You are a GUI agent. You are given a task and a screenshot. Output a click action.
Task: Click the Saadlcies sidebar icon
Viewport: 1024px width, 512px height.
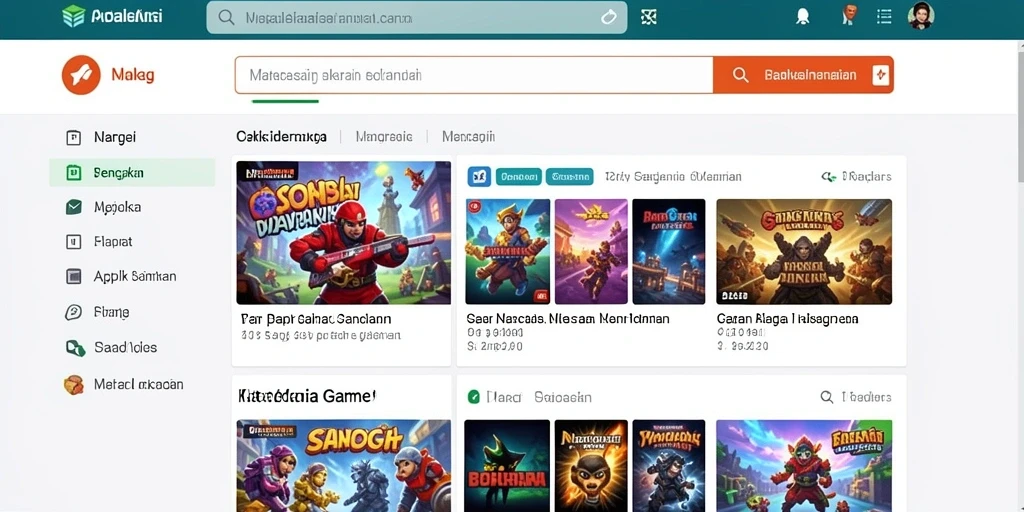[75, 348]
